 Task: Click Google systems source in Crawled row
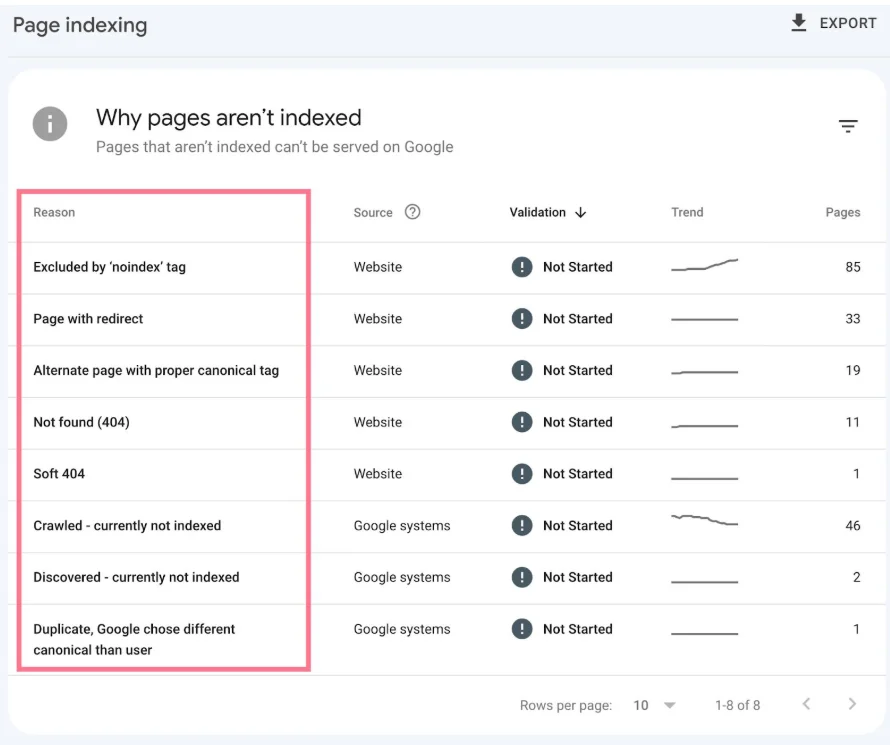pos(402,525)
